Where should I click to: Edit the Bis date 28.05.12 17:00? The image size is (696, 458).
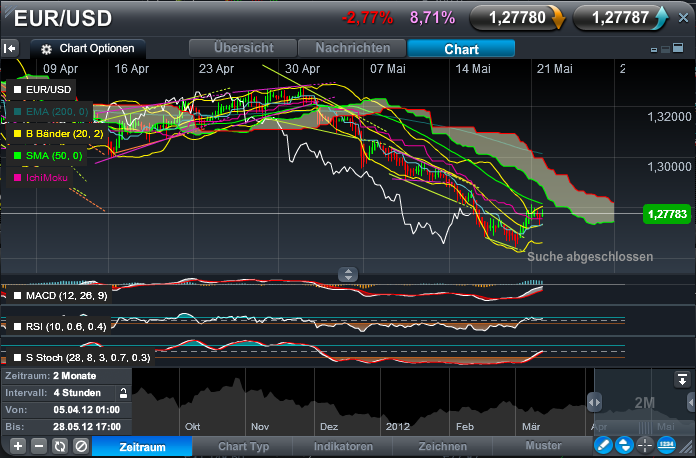[x=87, y=426]
